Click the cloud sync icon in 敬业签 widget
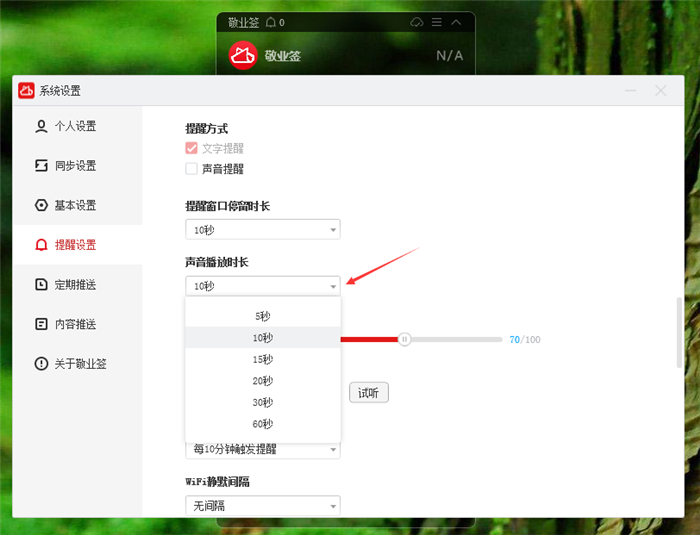700x535 pixels. pos(417,22)
